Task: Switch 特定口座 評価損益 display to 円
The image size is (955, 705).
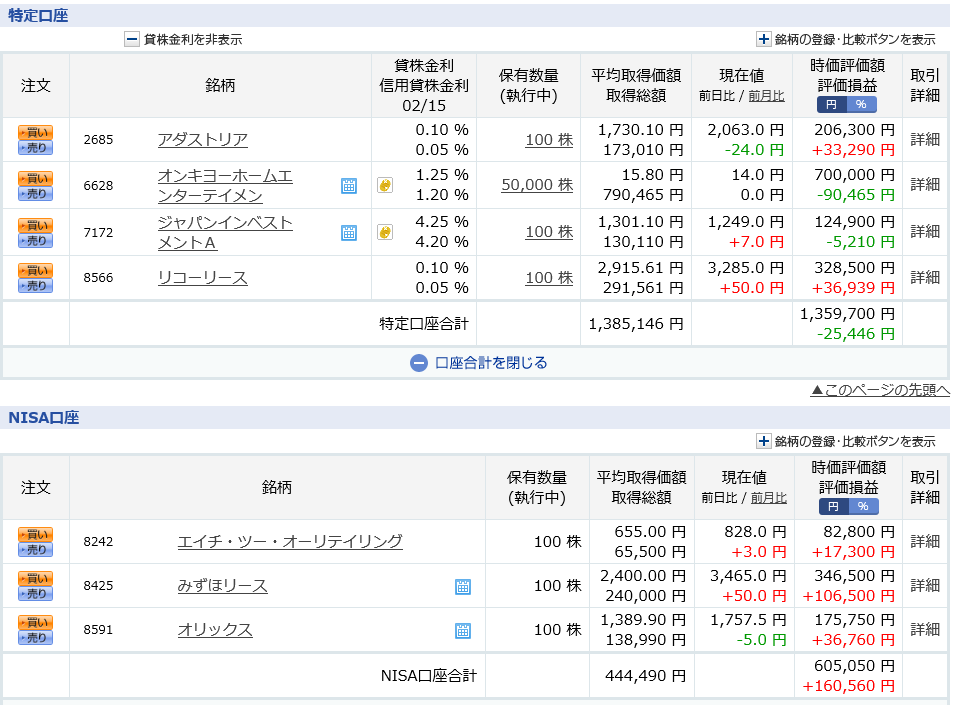Action: tap(831, 105)
